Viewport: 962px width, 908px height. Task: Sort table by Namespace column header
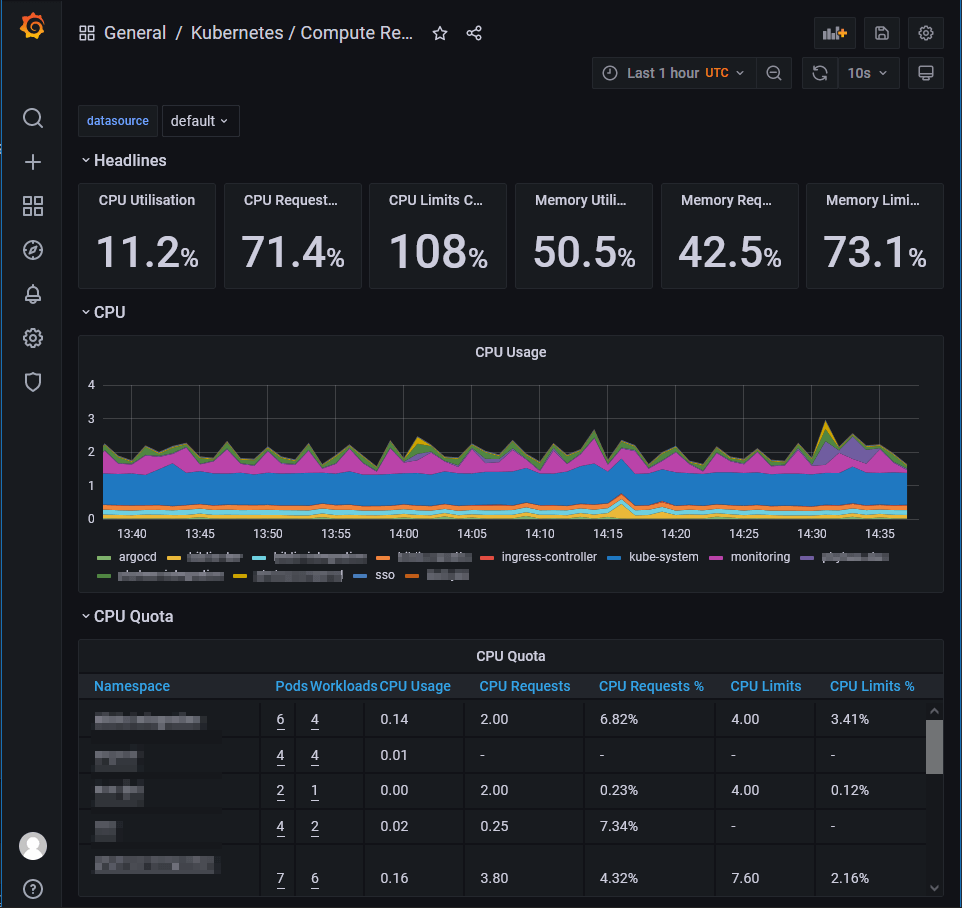(x=132, y=686)
